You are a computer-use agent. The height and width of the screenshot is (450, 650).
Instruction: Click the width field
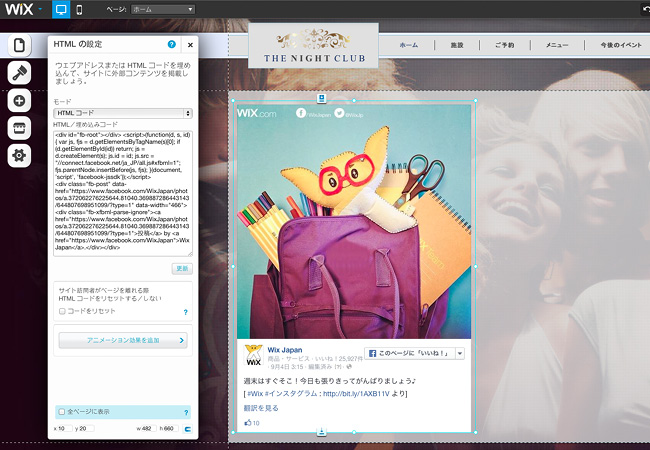149,428
